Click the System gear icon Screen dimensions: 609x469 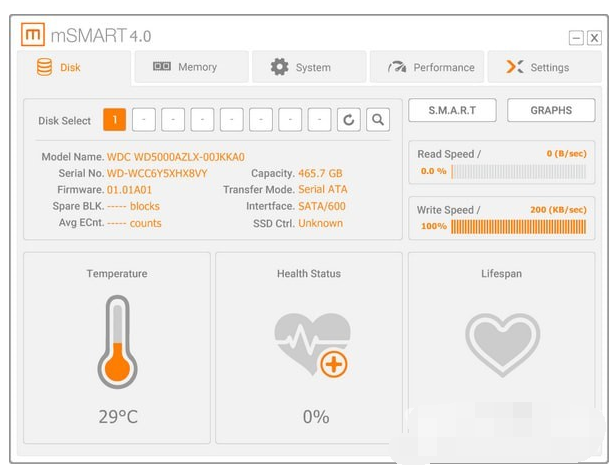coord(279,67)
